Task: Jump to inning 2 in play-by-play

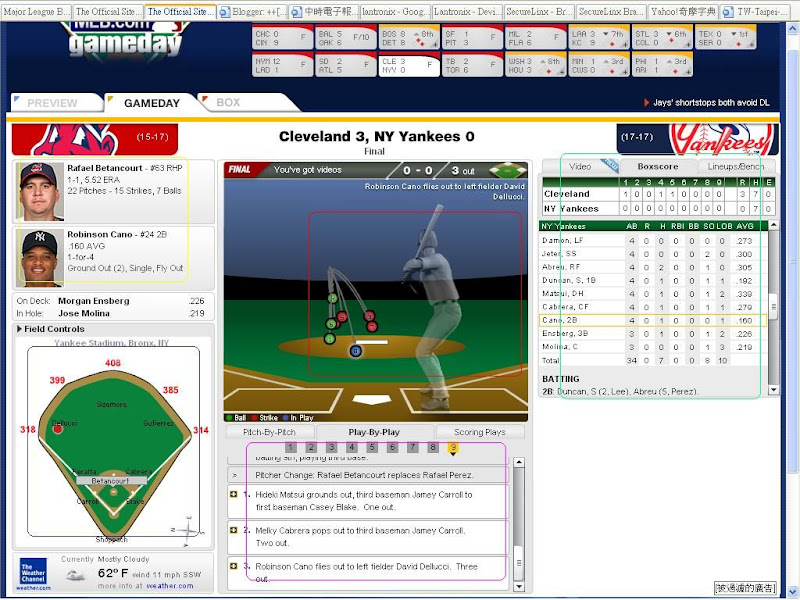Action: coord(311,447)
